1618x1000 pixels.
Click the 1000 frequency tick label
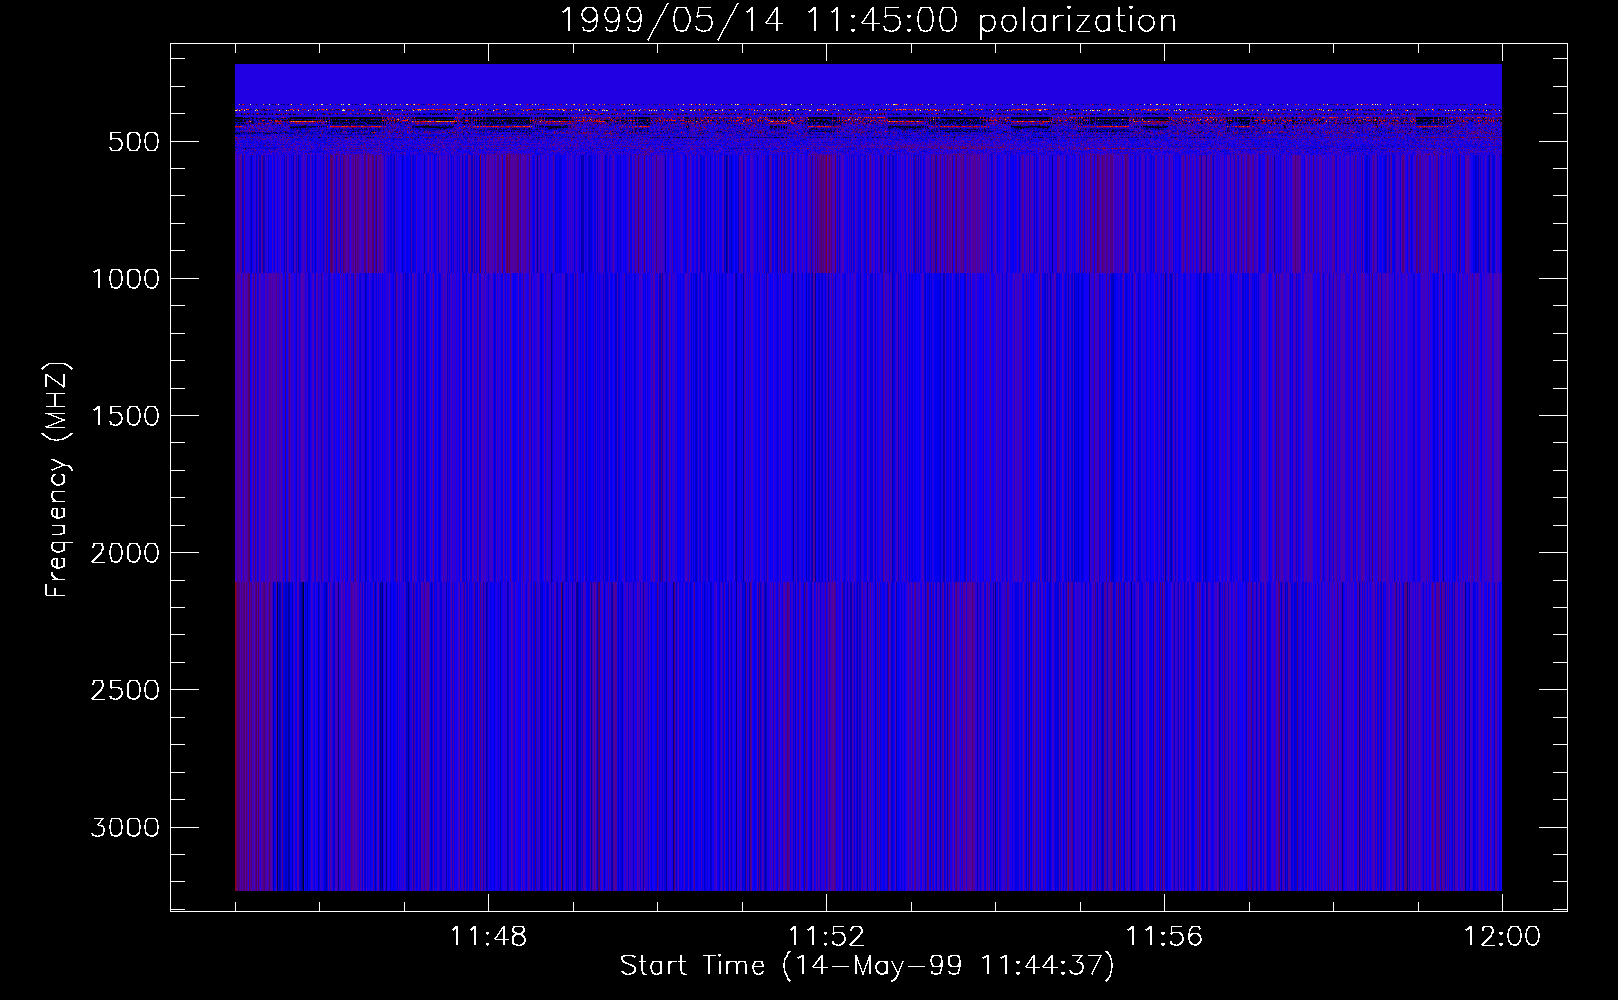tap(125, 279)
